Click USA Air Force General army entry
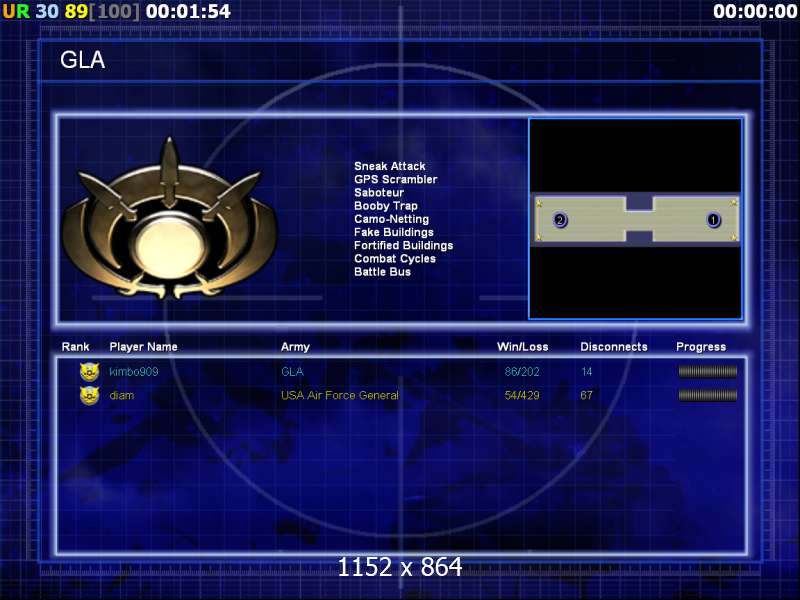 click(x=340, y=395)
